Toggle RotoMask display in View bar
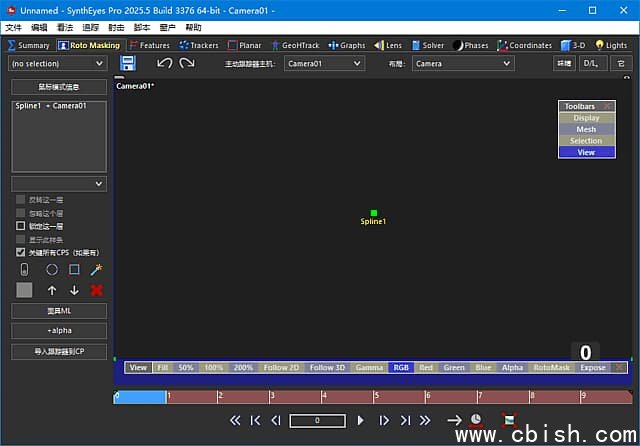This screenshot has height=446, width=640. (x=551, y=368)
